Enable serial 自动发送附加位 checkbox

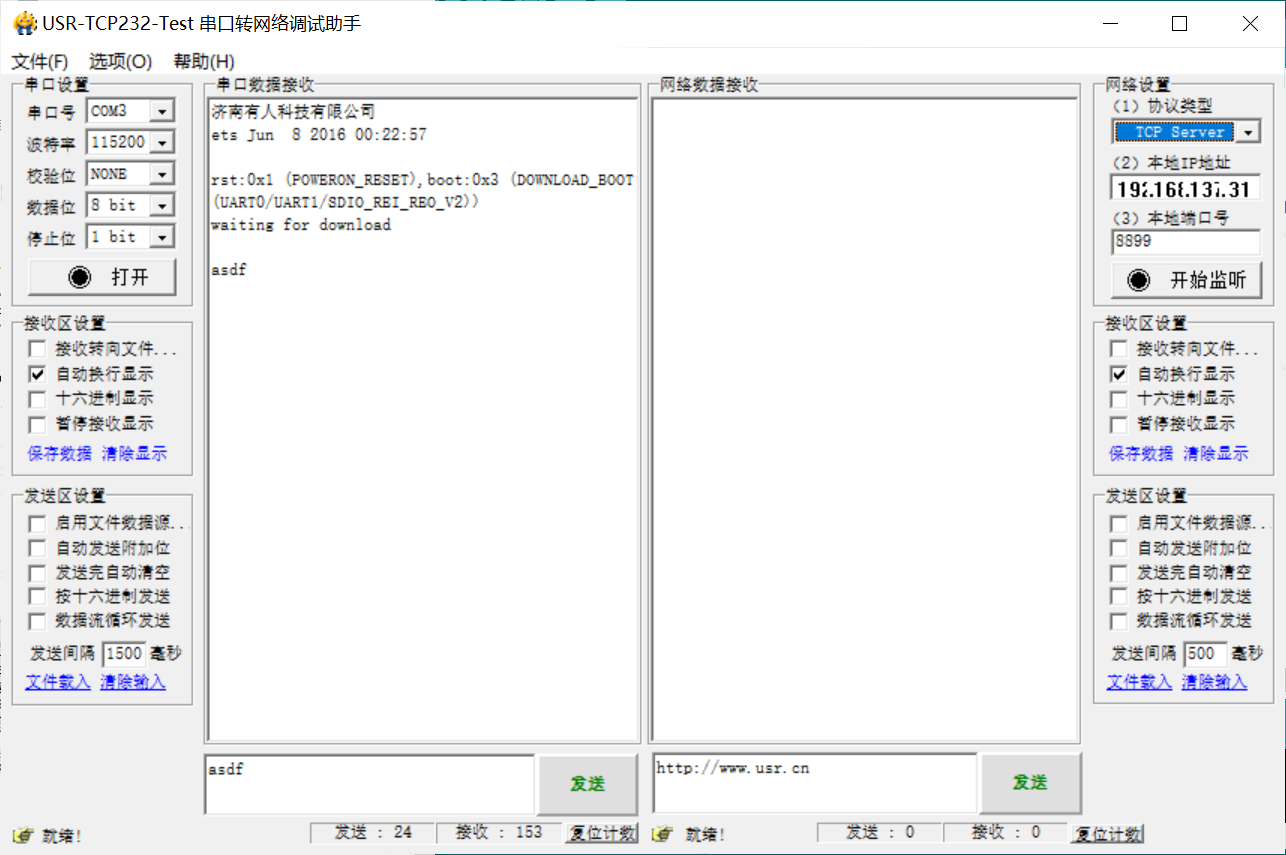pyautogui.click(x=37, y=548)
